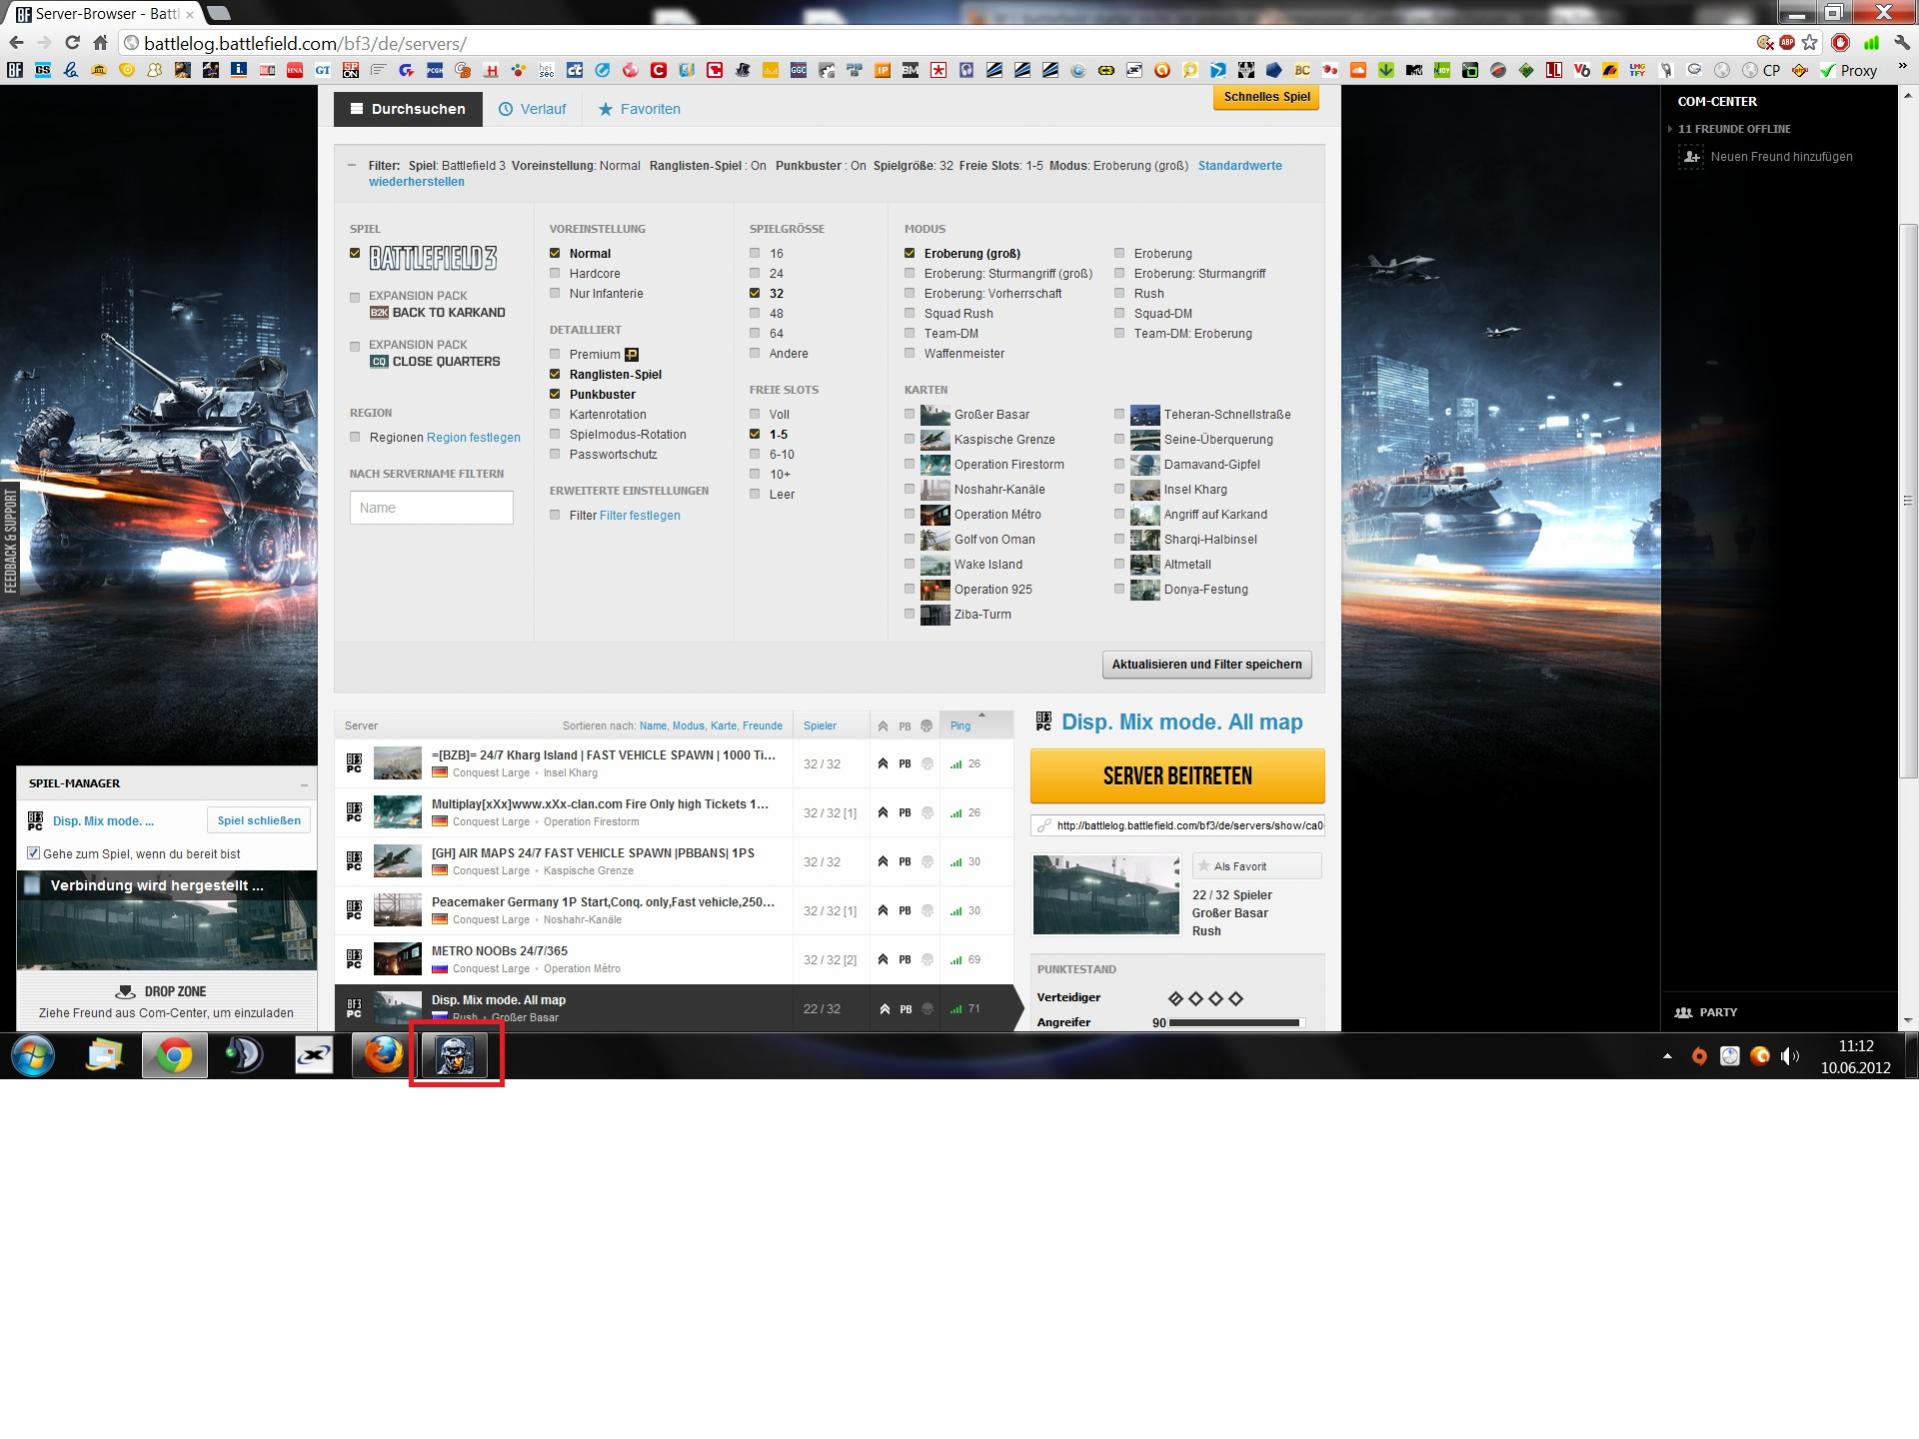The image size is (1919, 1439).
Task: Click the Premium badge icon
Action: click(632, 354)
